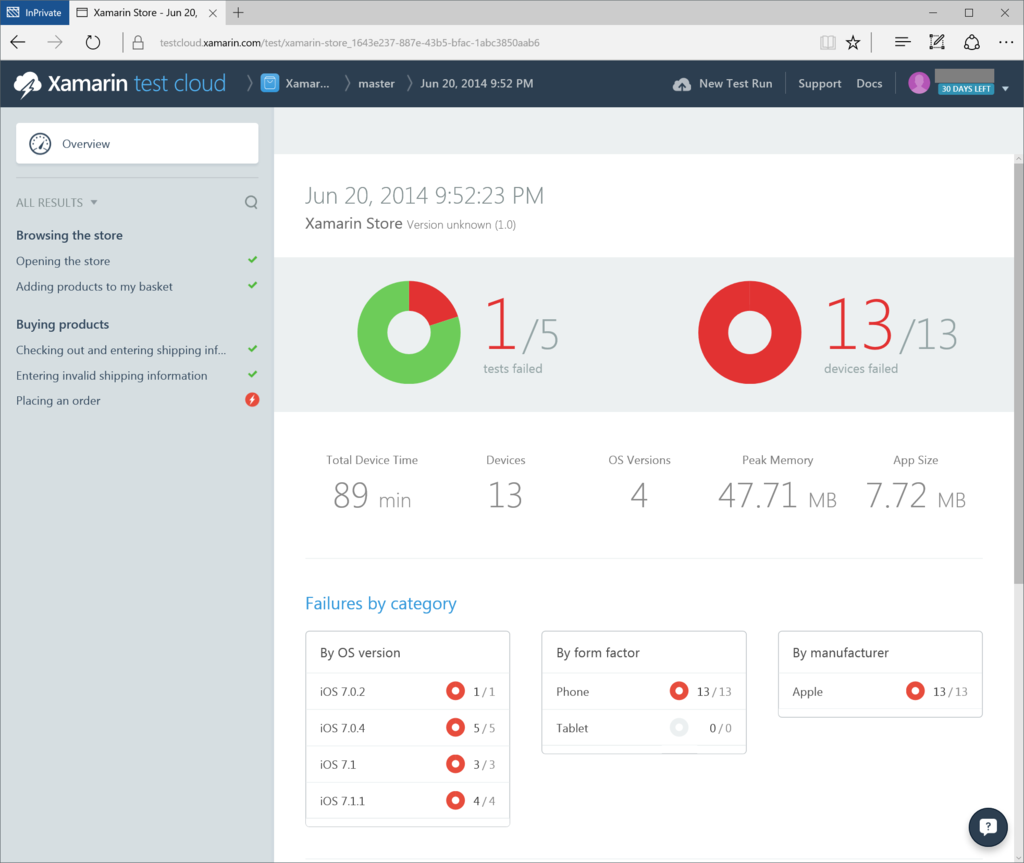
Task: Click the page vertical scrollbar
Action: pos(1018,372)
